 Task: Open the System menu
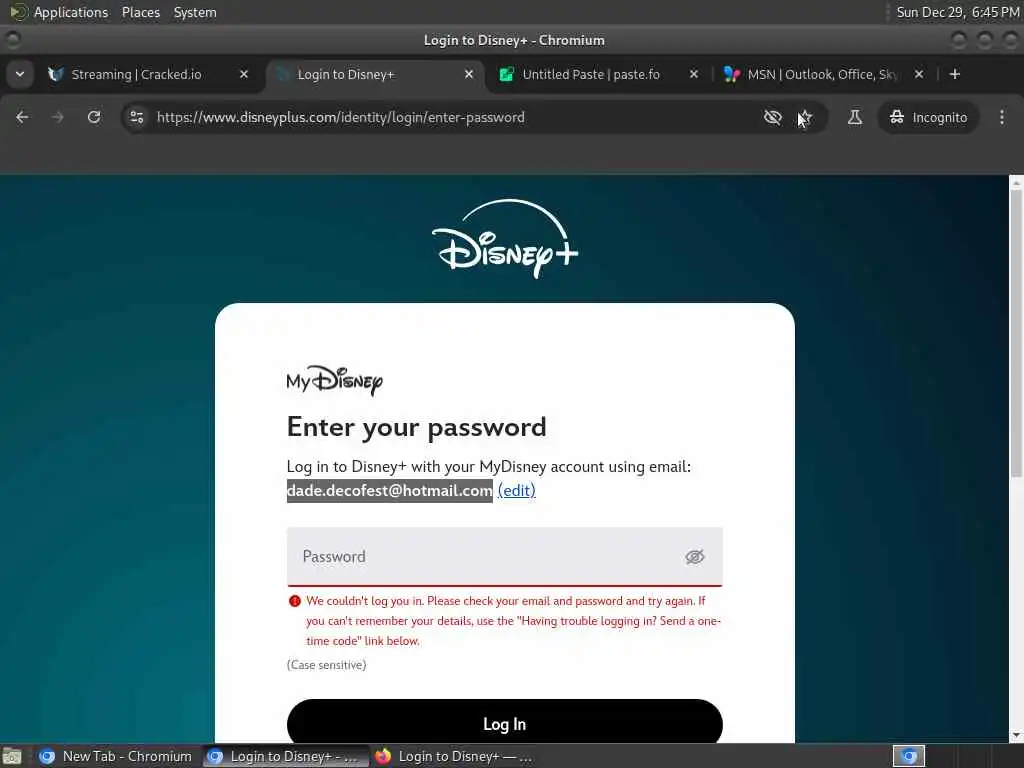[195, 12]
